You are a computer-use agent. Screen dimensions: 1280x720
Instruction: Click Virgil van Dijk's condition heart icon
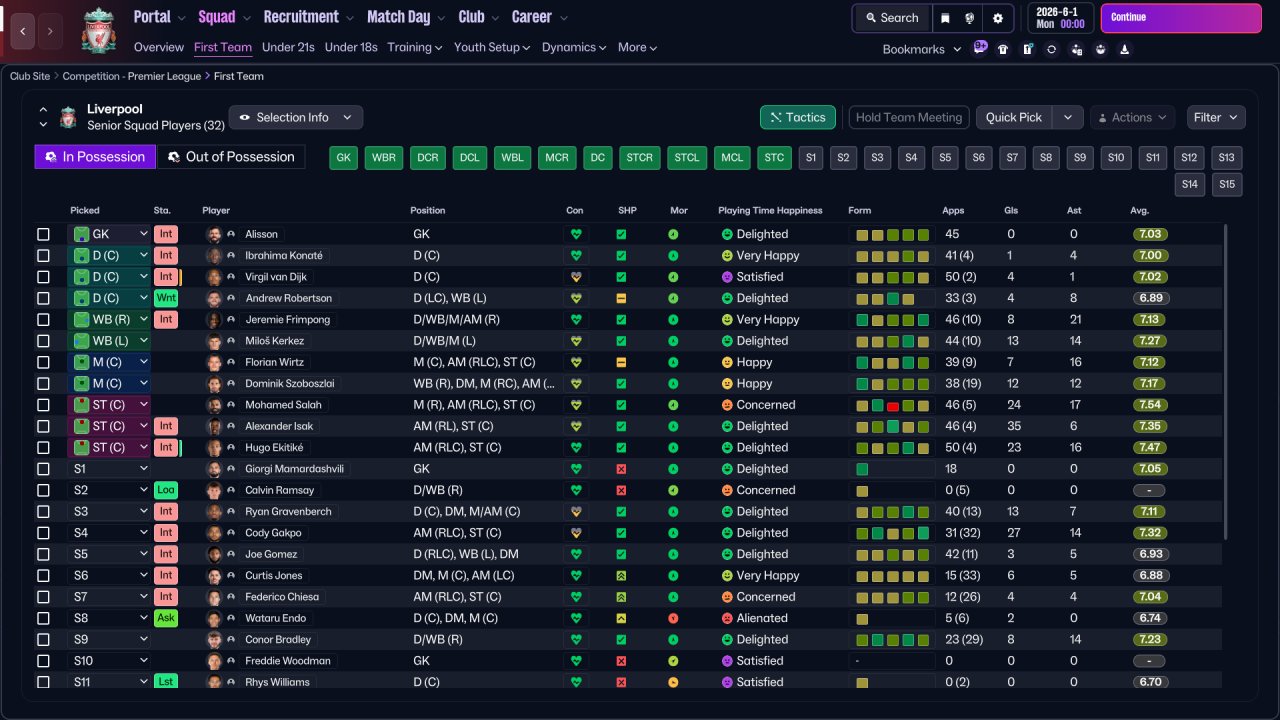click(575, 277)
